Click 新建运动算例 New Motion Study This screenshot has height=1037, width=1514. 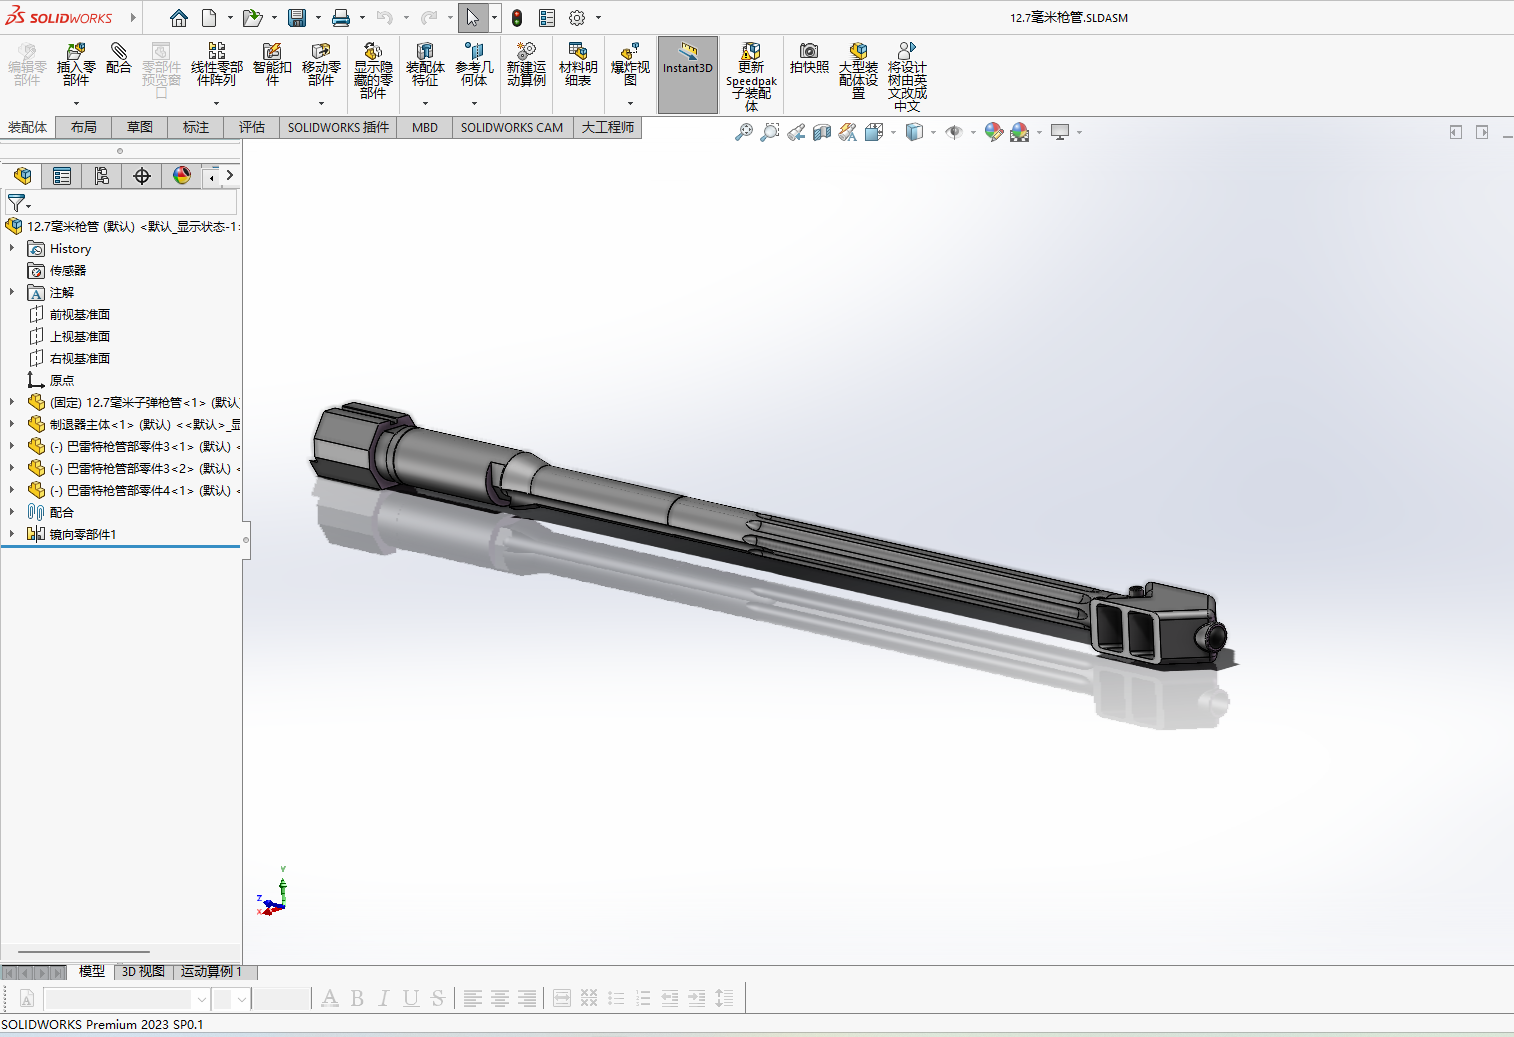tap(526, 65)
